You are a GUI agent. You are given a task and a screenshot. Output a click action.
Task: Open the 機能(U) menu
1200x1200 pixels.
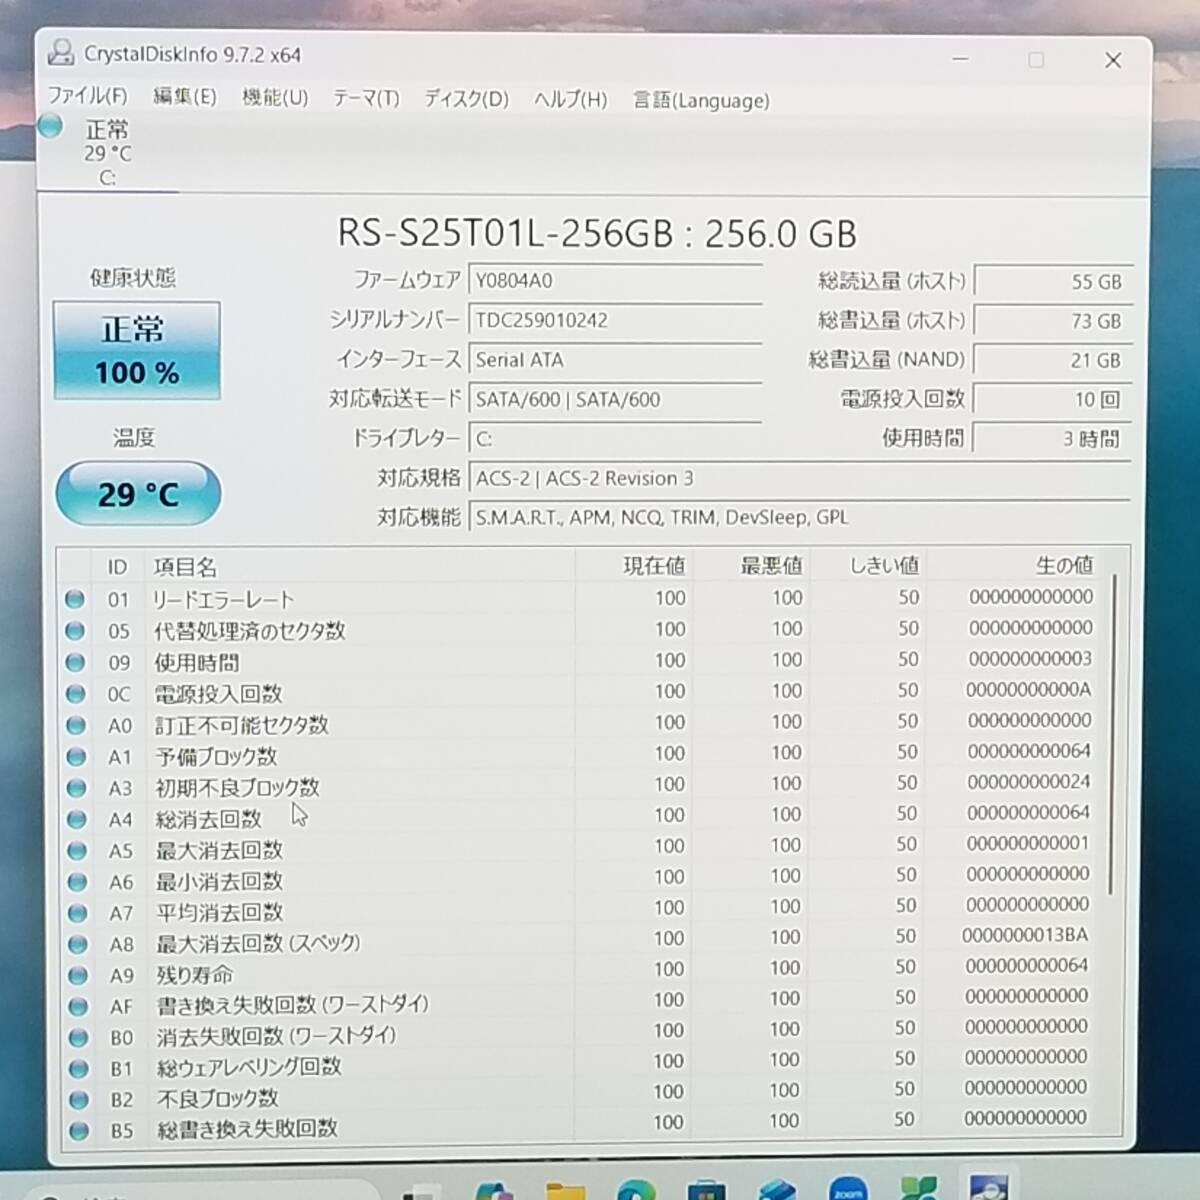275,97
